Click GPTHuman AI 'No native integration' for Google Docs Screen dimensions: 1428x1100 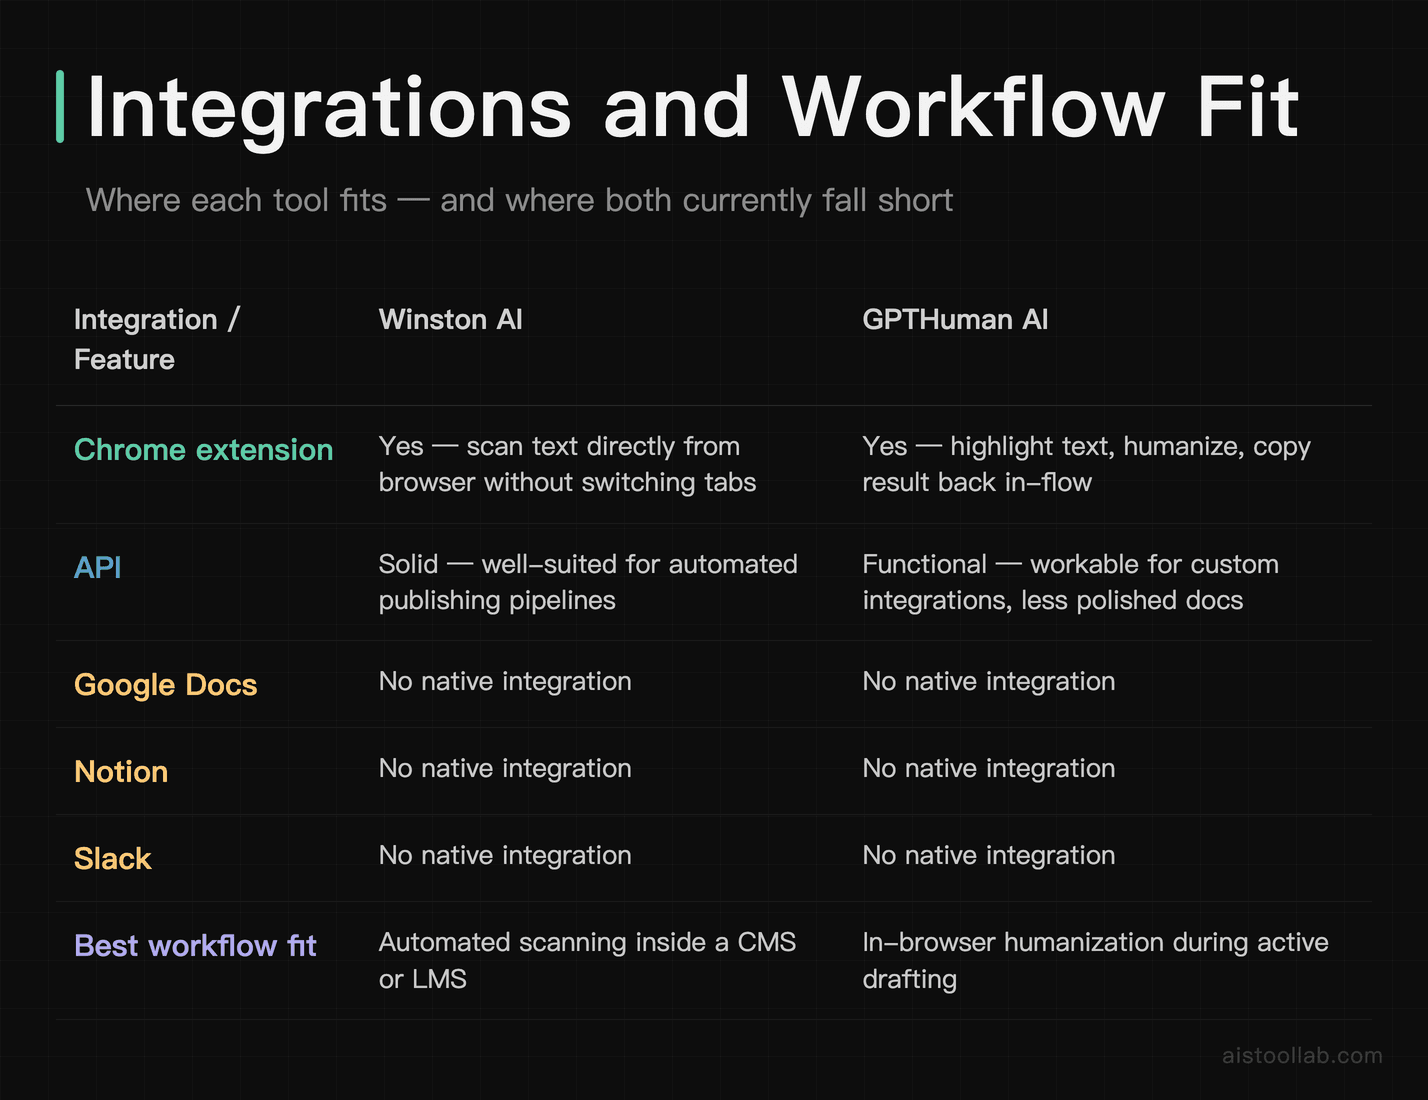click(988, 681)
